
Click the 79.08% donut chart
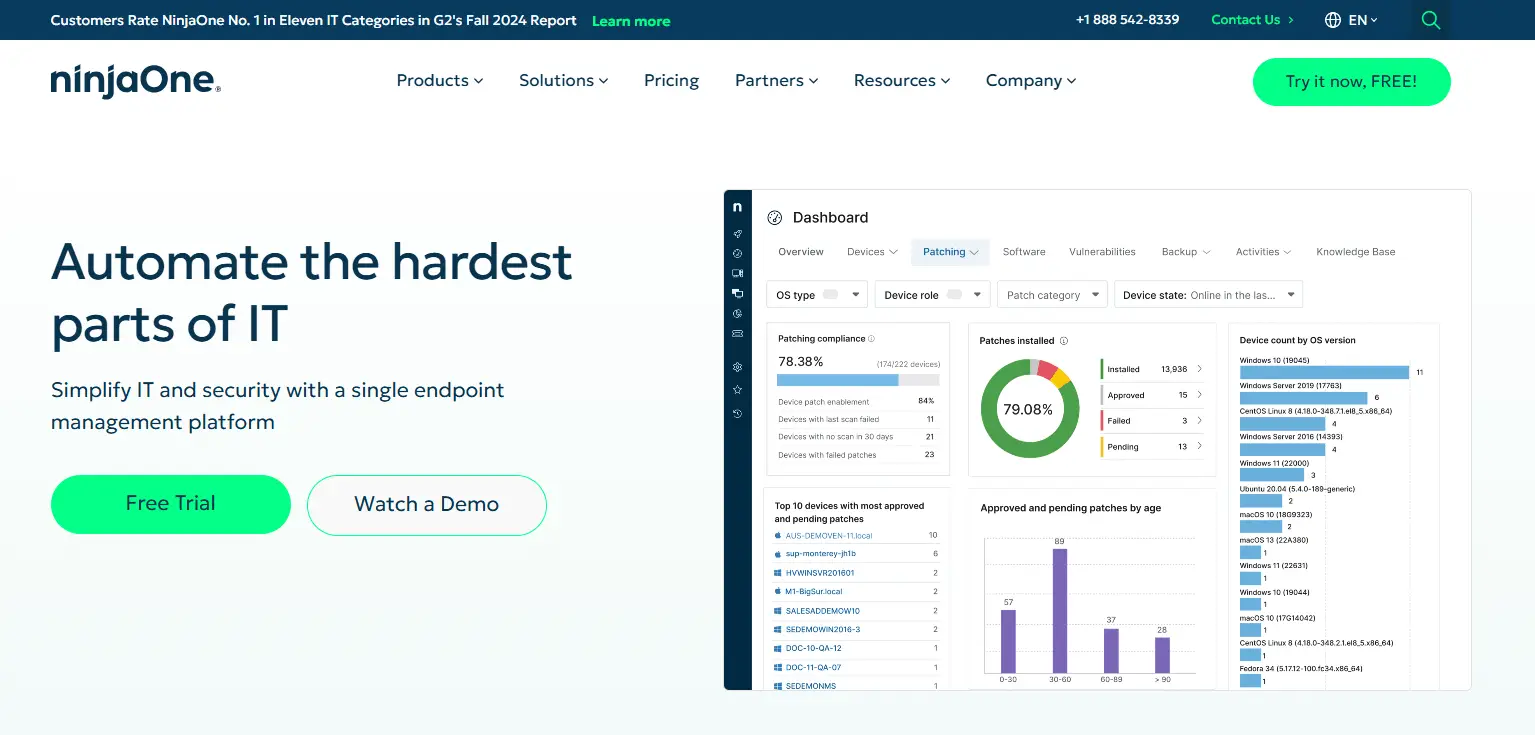click(1029, 408)
